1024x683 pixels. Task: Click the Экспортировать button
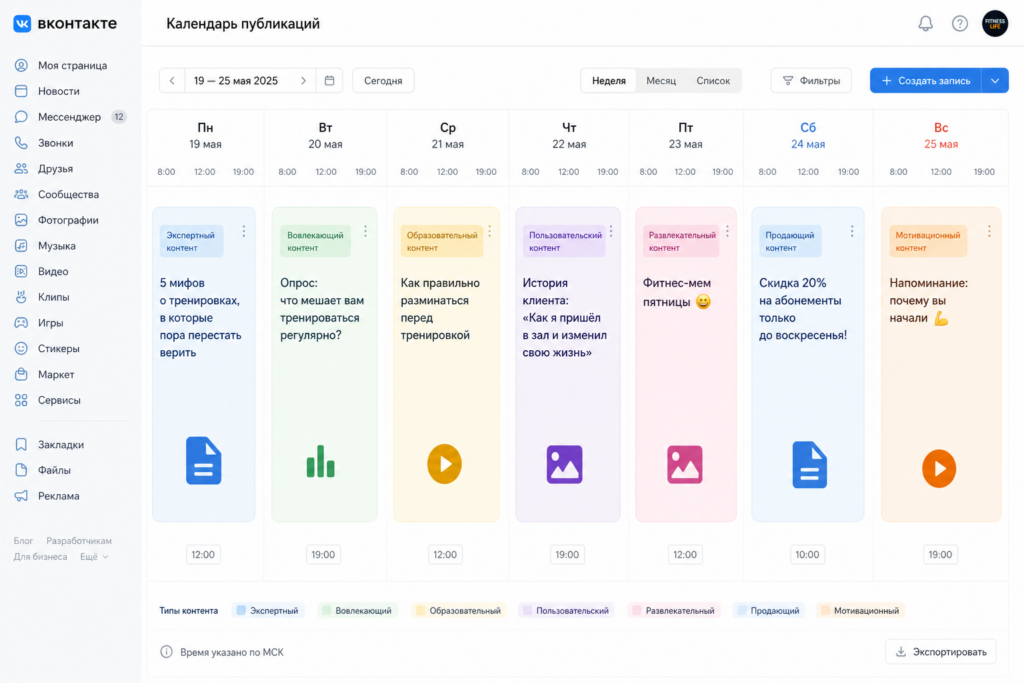coord(941,652)
